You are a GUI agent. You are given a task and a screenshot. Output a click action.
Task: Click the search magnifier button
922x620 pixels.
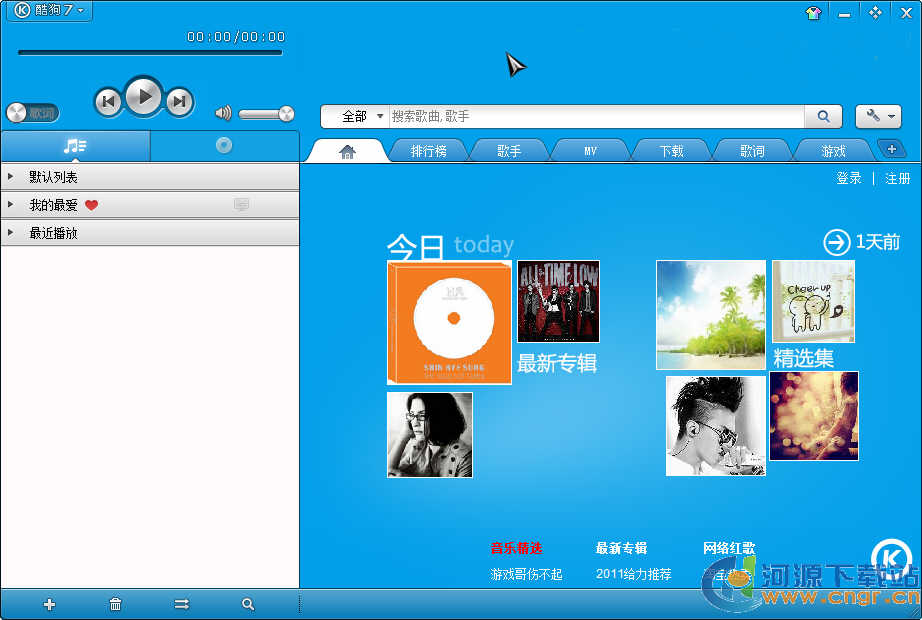(x=823, y=117)
